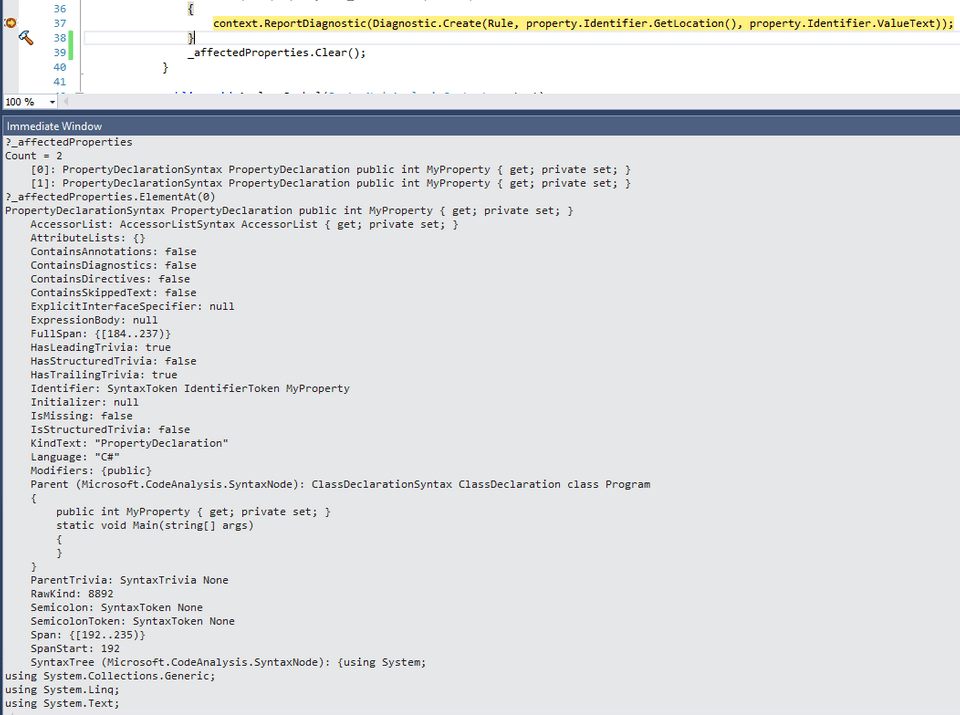Click the ContainsAnnotations: false line

click(x=113, y=252)
